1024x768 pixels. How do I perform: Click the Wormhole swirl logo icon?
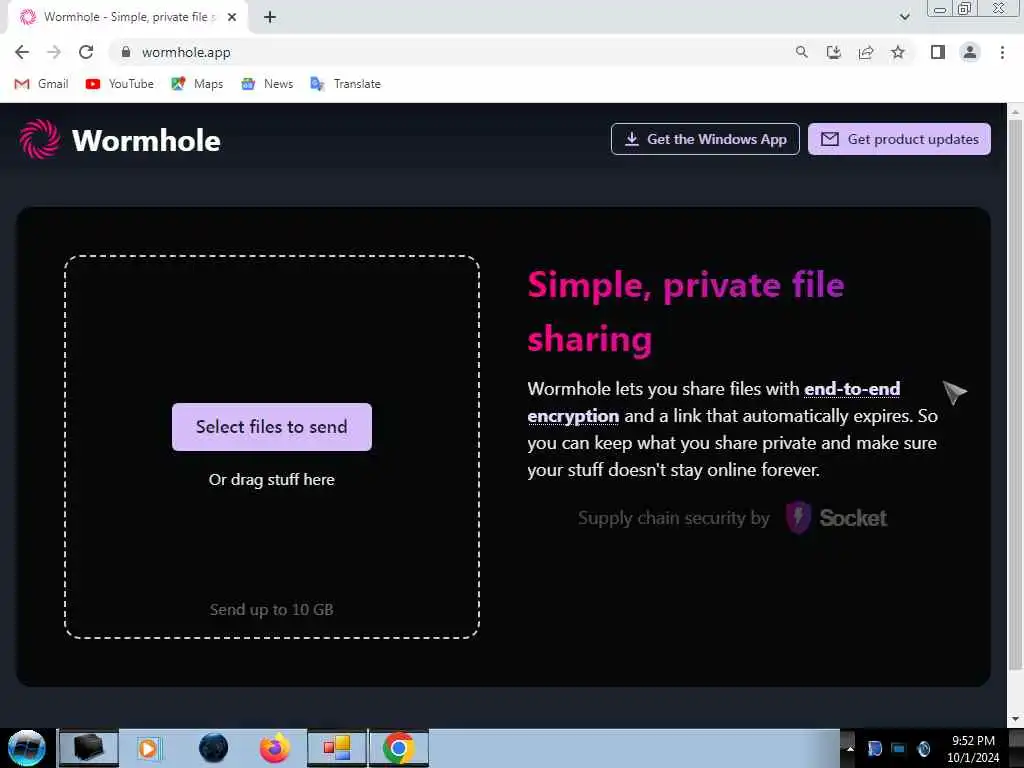pyautogui.click(x=40, y=139)
